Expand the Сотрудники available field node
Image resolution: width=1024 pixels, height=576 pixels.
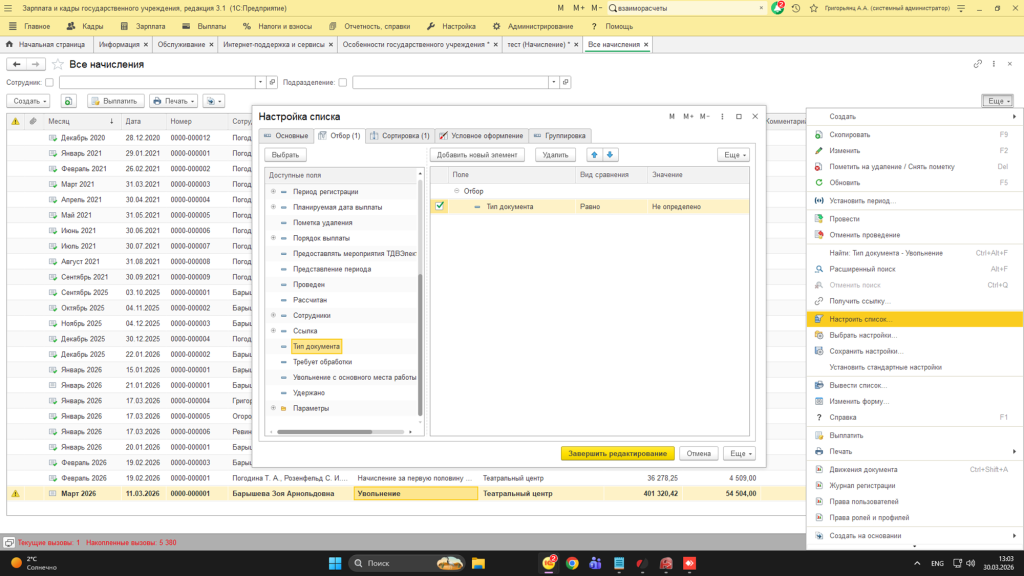[x=273, y=315]
